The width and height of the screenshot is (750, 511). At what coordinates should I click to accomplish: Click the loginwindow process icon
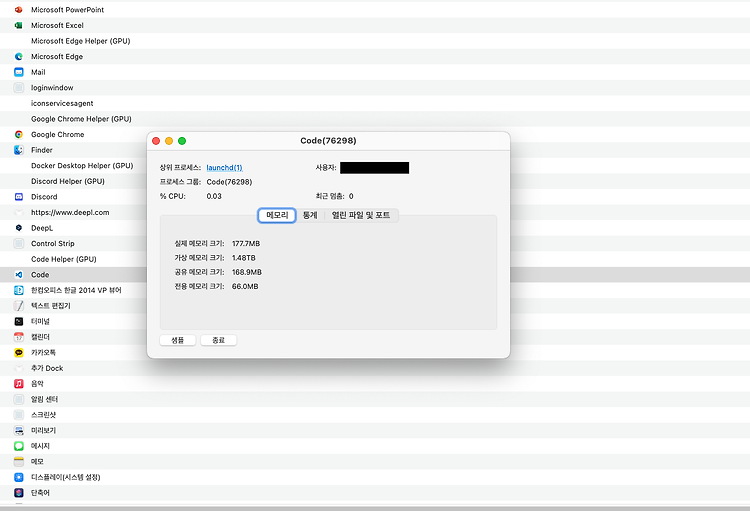point(19,88)
